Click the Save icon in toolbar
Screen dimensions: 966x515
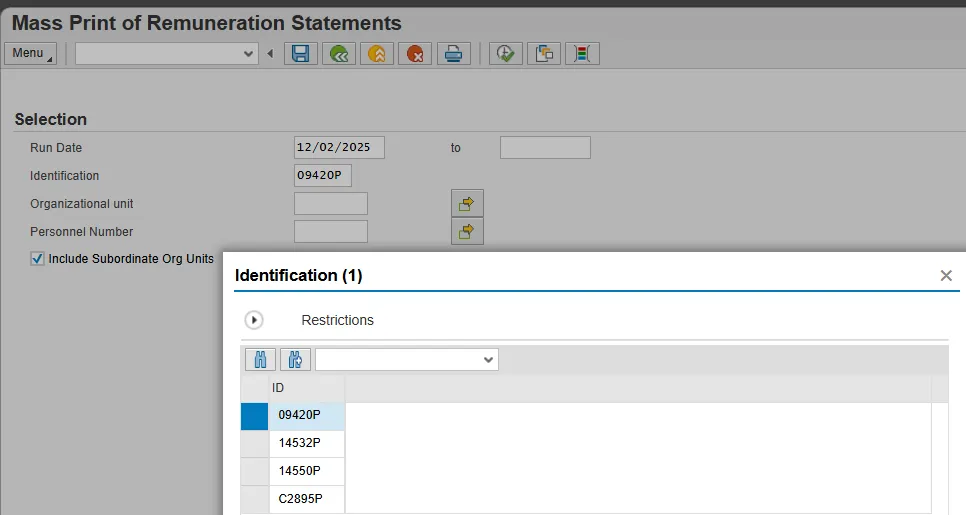301,54
